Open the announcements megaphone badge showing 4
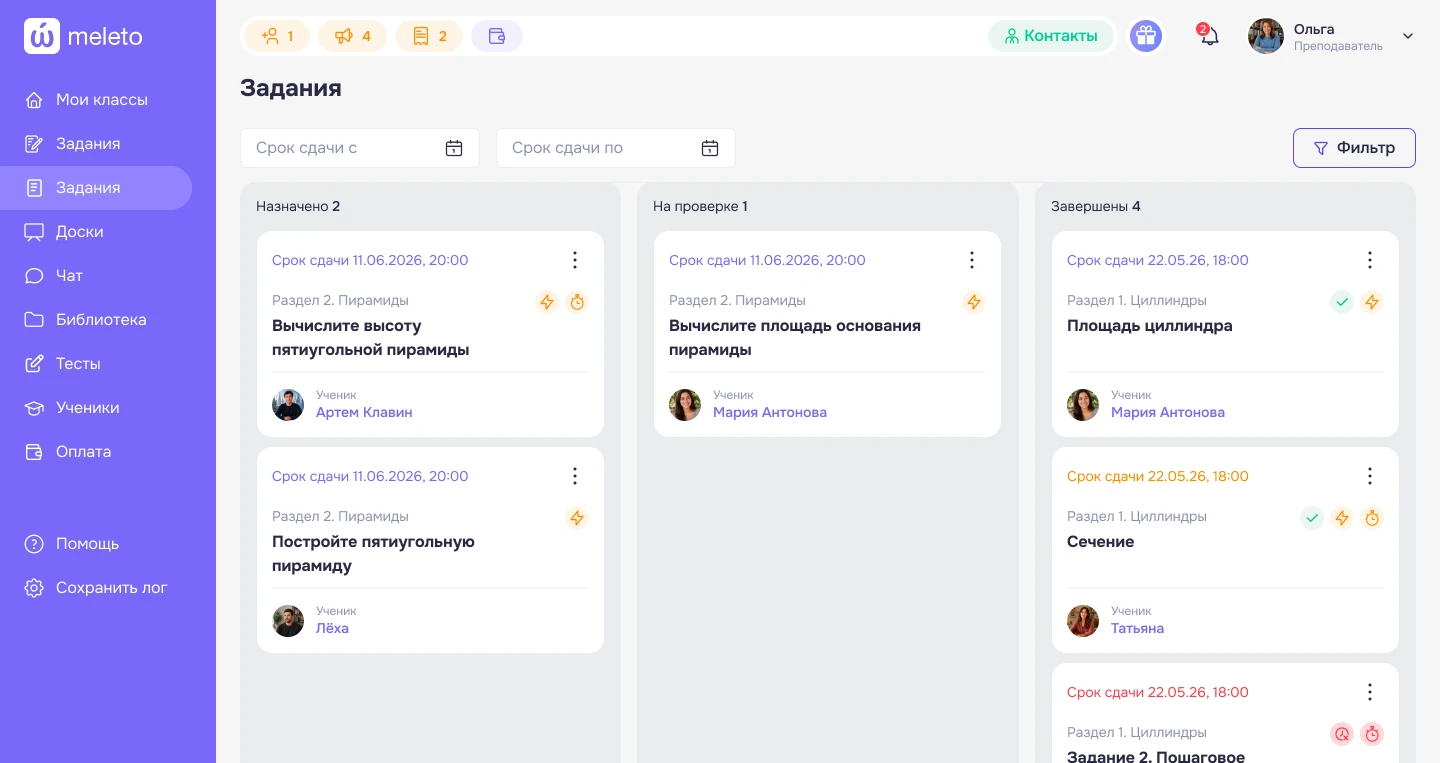The width and height of the screenshot is (1440, 763). (x=352, y=36)
